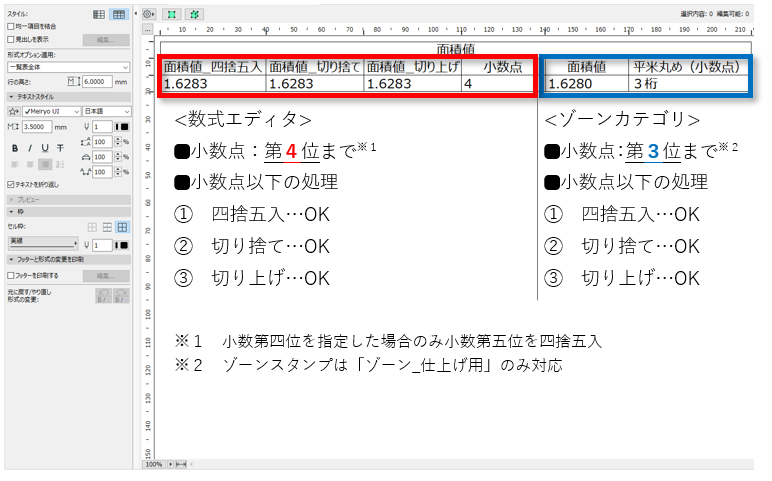Screen dimensions: 772x481
Task: Open the small arrow next to 100% zoom
Action: (170, 464)
